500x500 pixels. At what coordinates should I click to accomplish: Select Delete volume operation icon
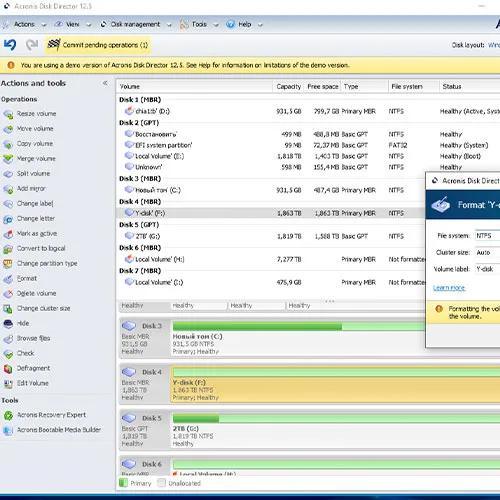click(8, 294)
